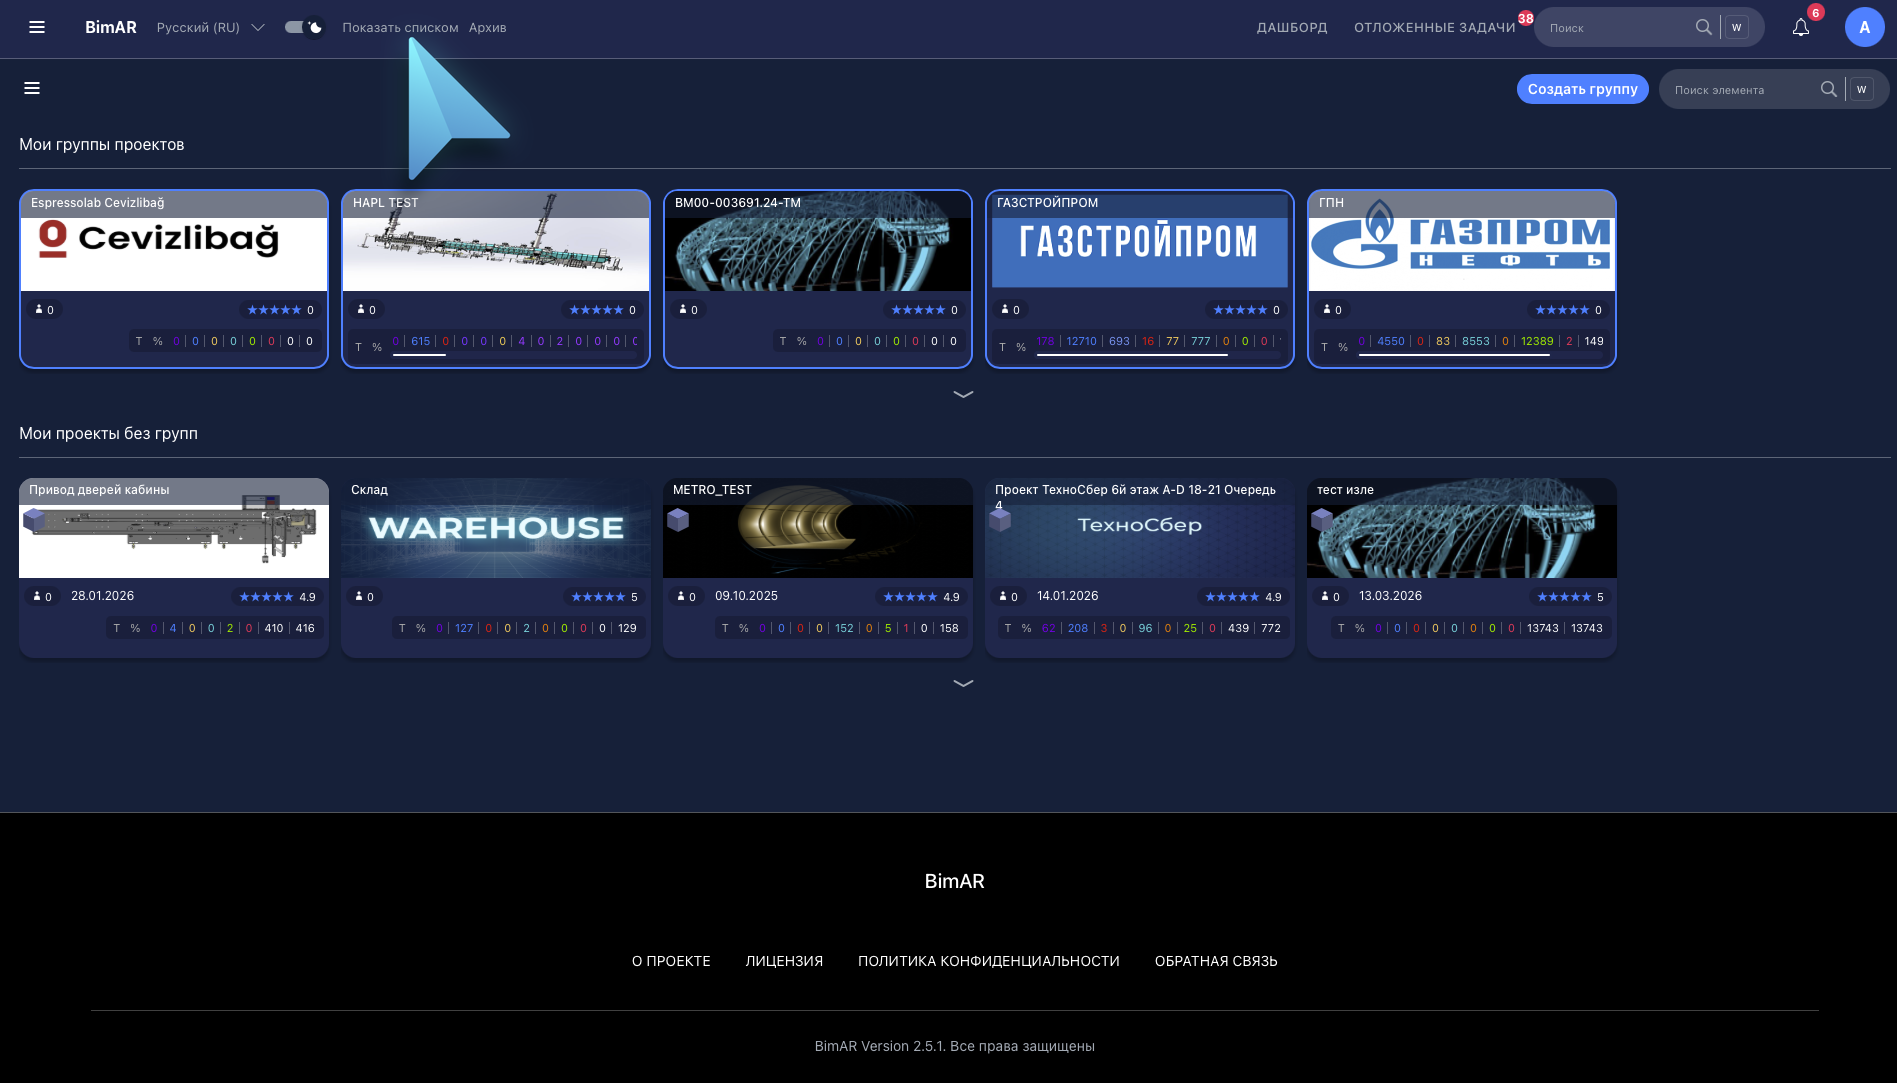Expand more ungrouped projects with the lower chevron
The width and height of the screenshot is (1897, 1083).
[x=963, y=683]
